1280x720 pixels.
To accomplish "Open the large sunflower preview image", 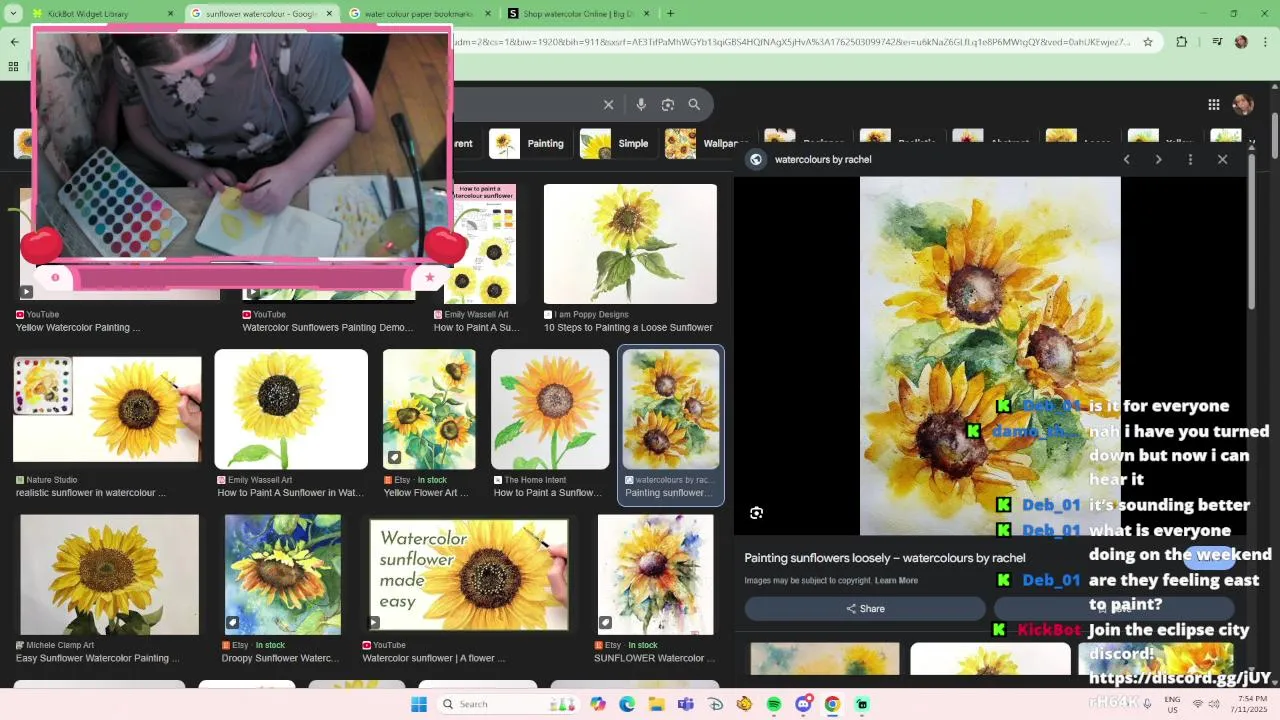I will 990,356.
